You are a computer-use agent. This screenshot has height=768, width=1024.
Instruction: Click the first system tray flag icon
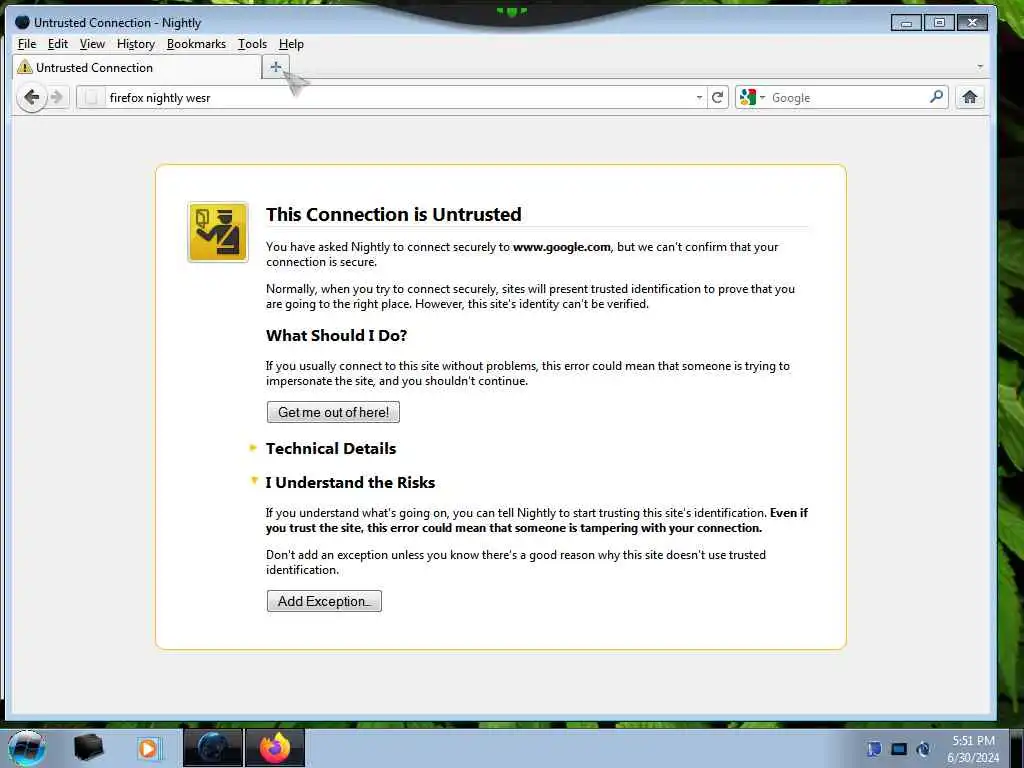pos(874,748)
